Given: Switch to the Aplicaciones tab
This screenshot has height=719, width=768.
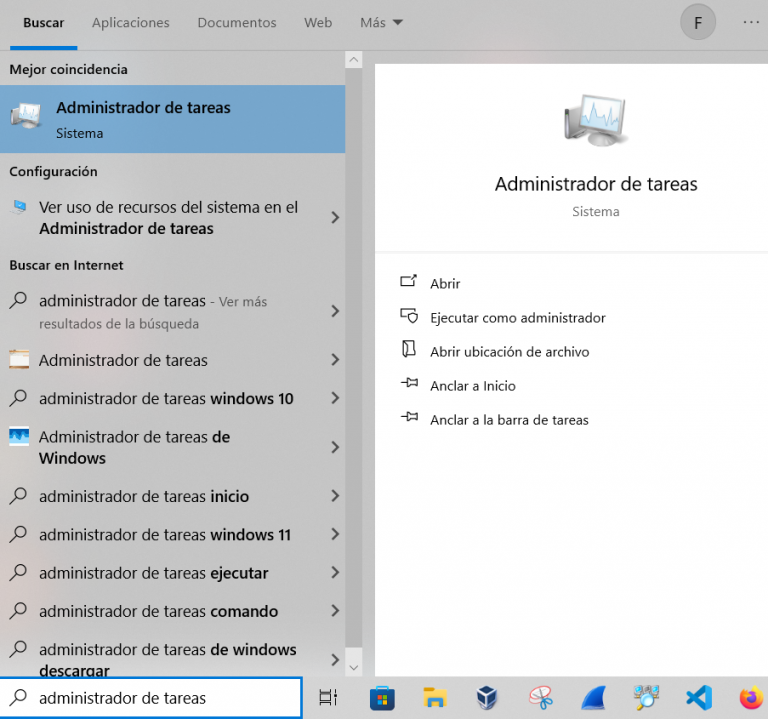Looking at the screenshot, I should 130,22.
